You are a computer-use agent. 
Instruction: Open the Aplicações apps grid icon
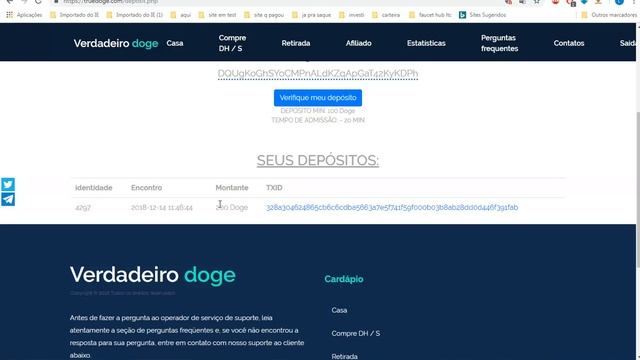[9, 15]
